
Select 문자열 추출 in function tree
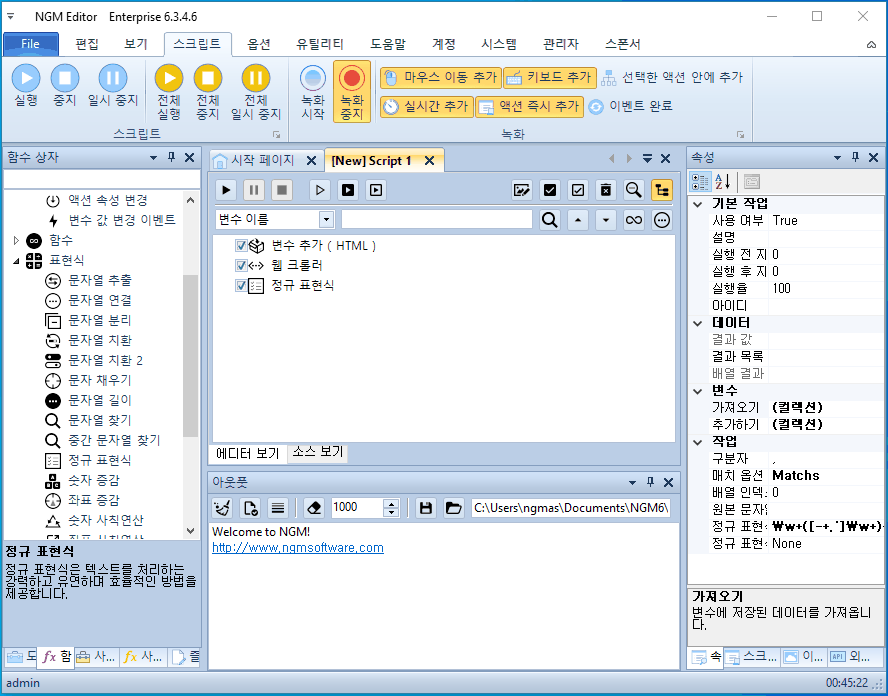point(100,280)
